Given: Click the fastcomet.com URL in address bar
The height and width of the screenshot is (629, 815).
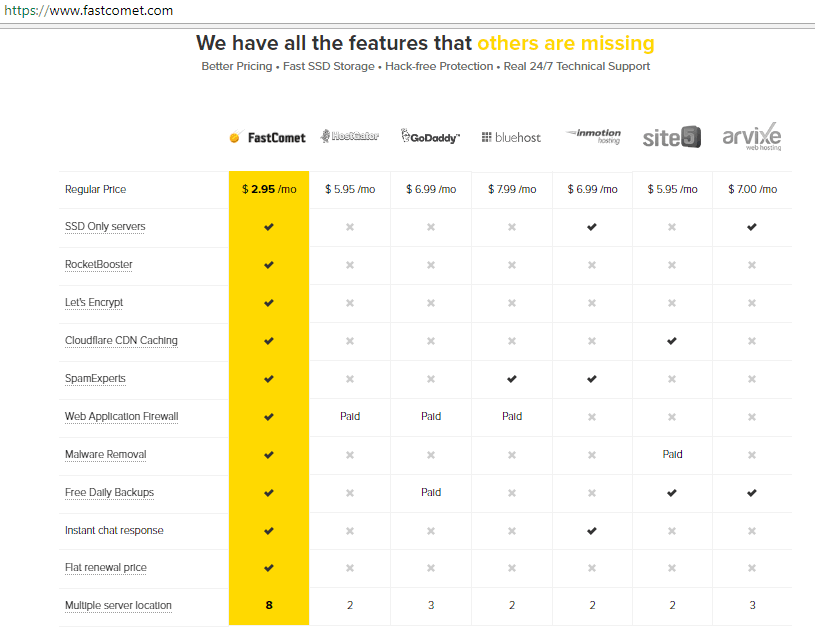Looking at the screenshot, I should coord(88,10).
